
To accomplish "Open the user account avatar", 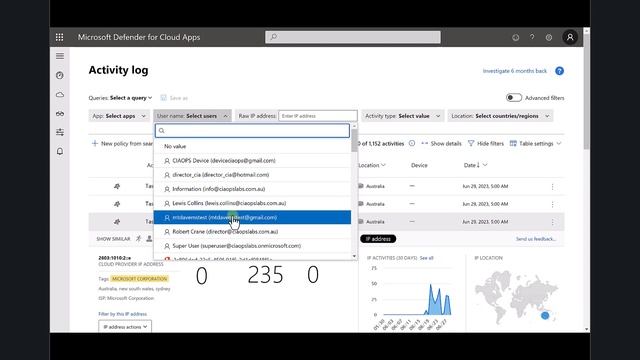I will 570,37.
